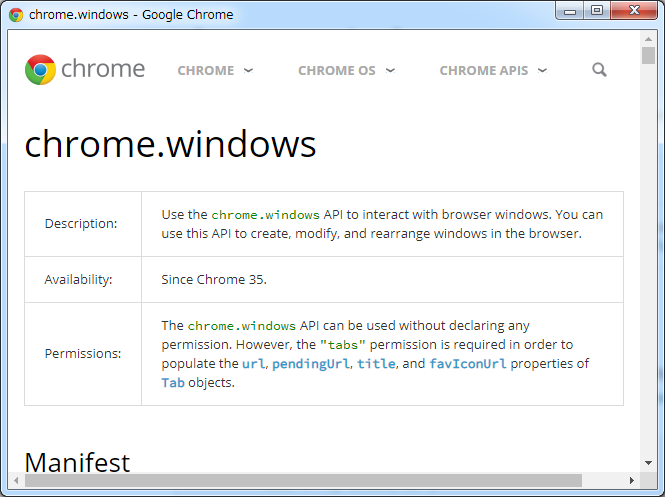Viewport: 665px width, 497px height.
Task: Follow the favIconUrl property link
Action: pyautogui.click(x=468, y=364)
